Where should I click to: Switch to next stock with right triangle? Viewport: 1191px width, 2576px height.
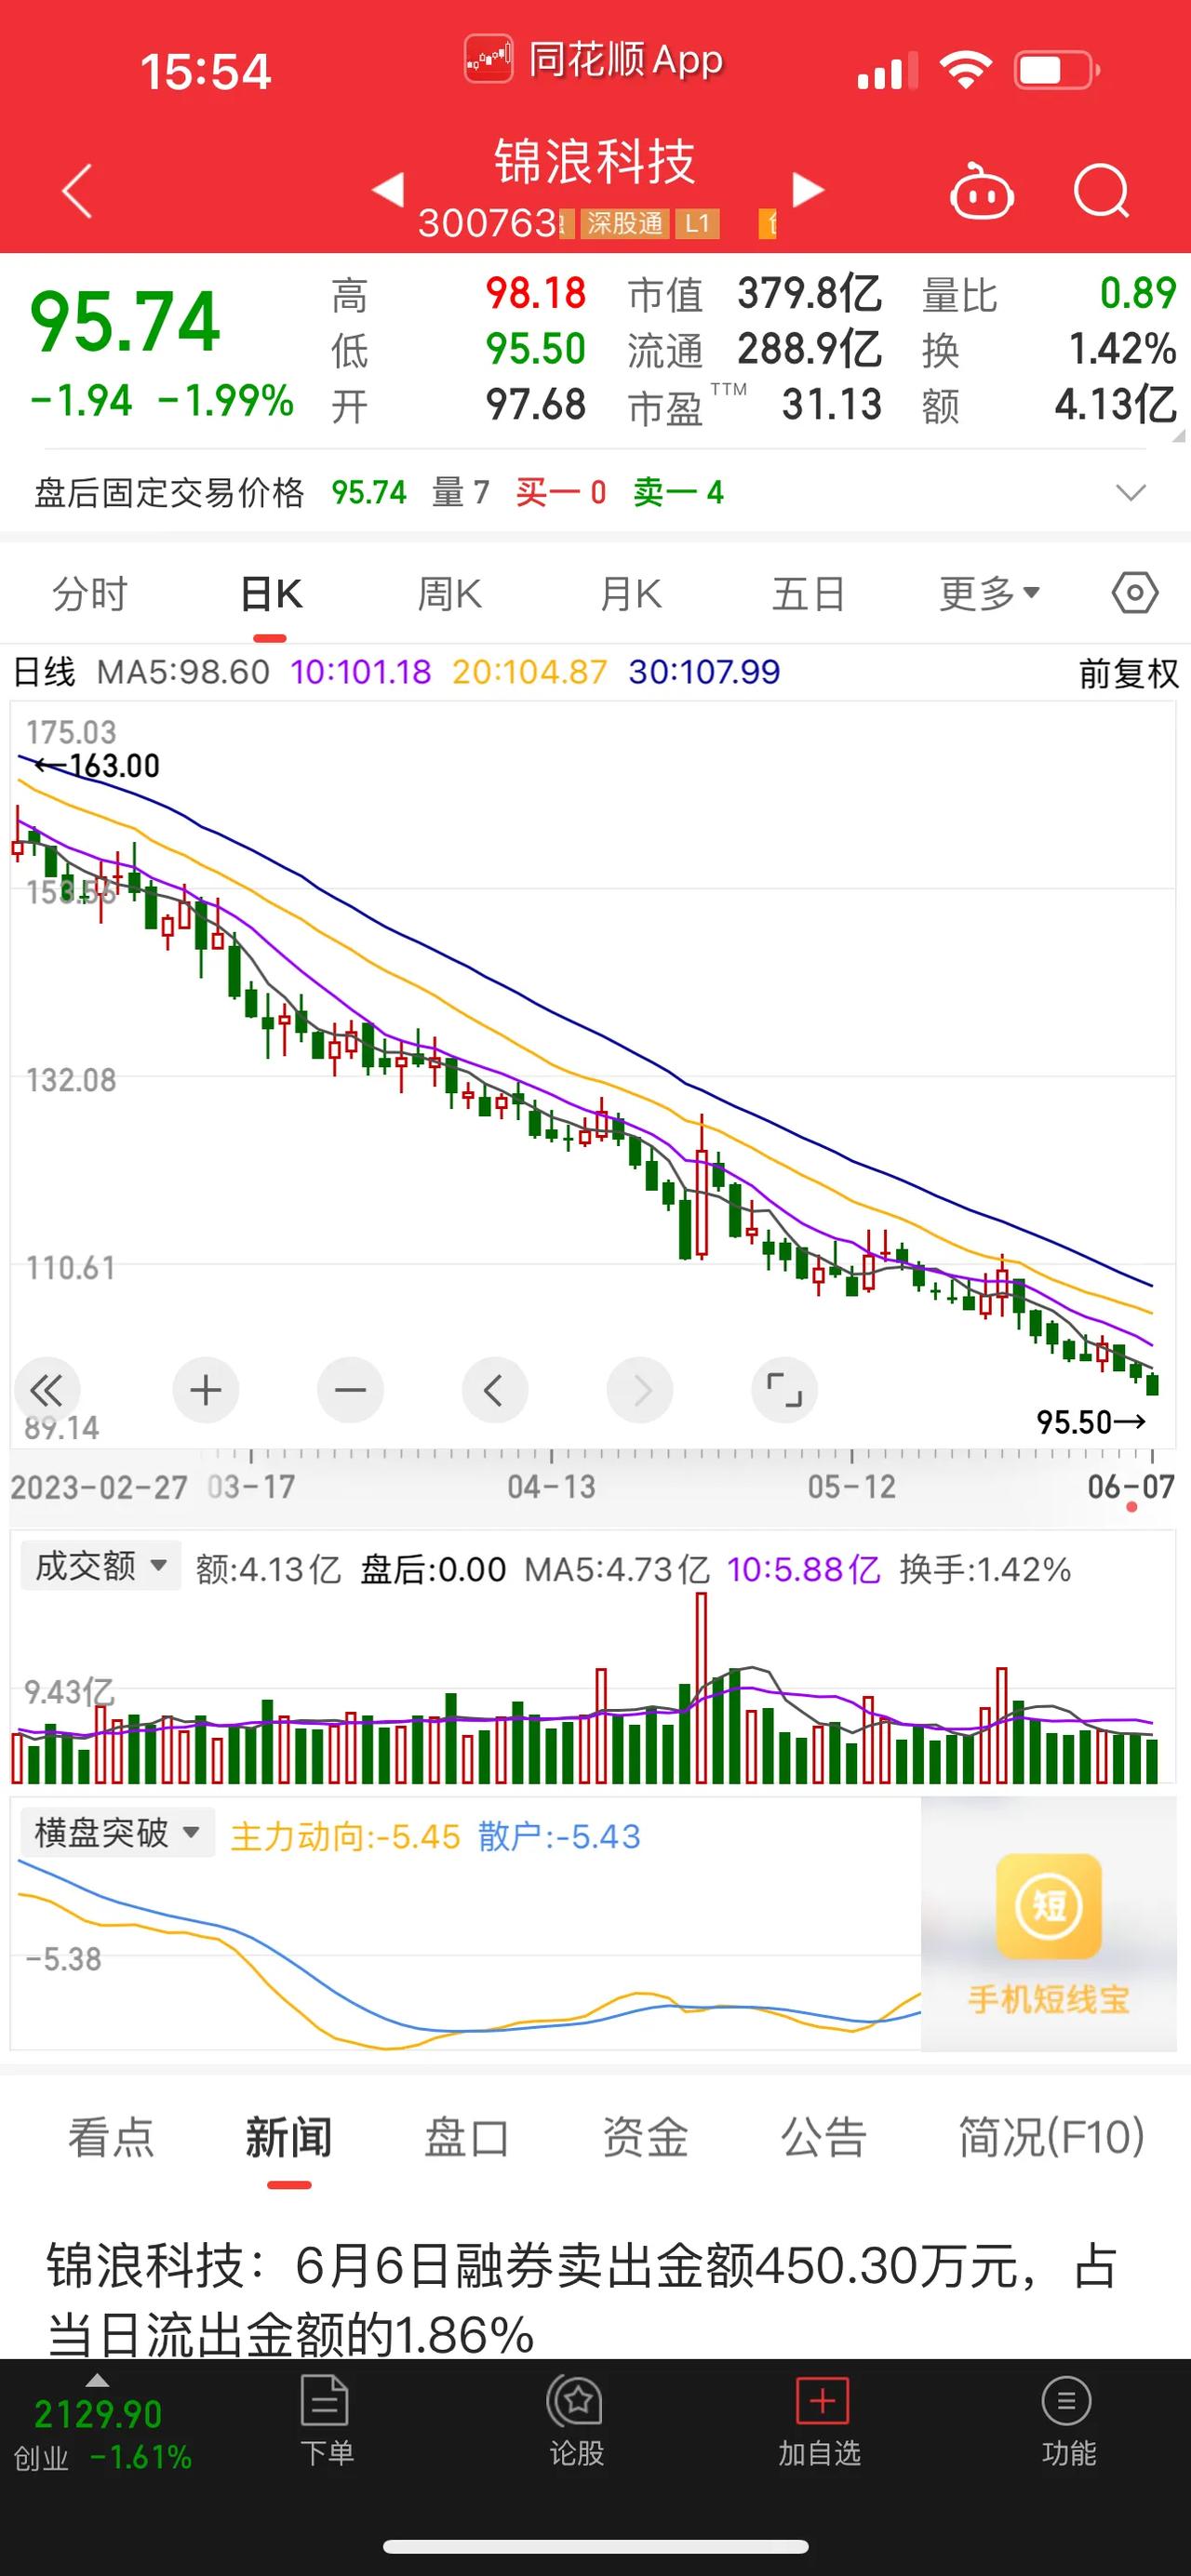(x=808, y=189)
